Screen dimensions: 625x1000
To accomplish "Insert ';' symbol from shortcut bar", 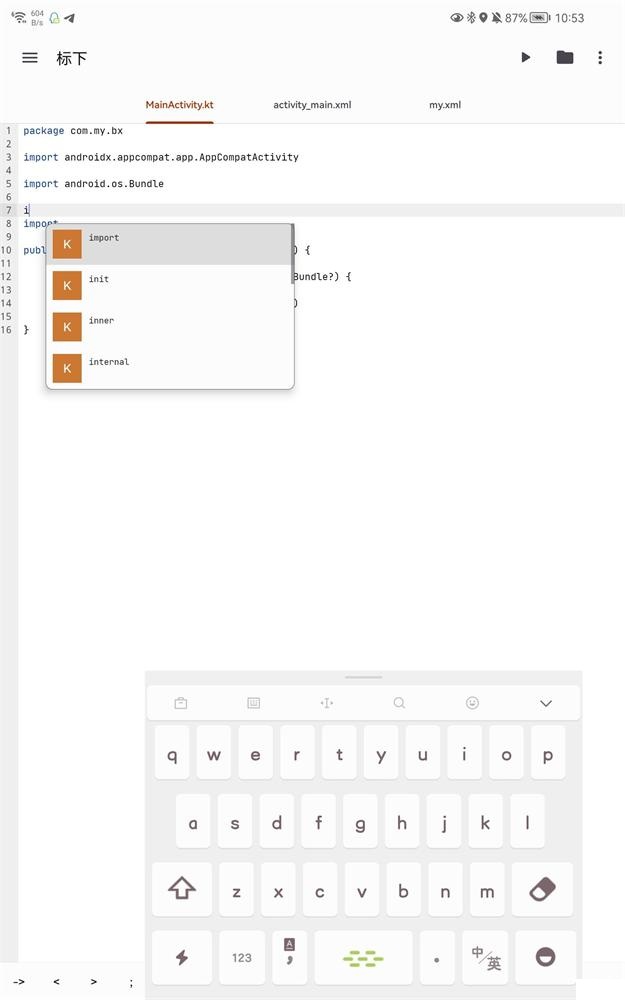I will 131,982.
